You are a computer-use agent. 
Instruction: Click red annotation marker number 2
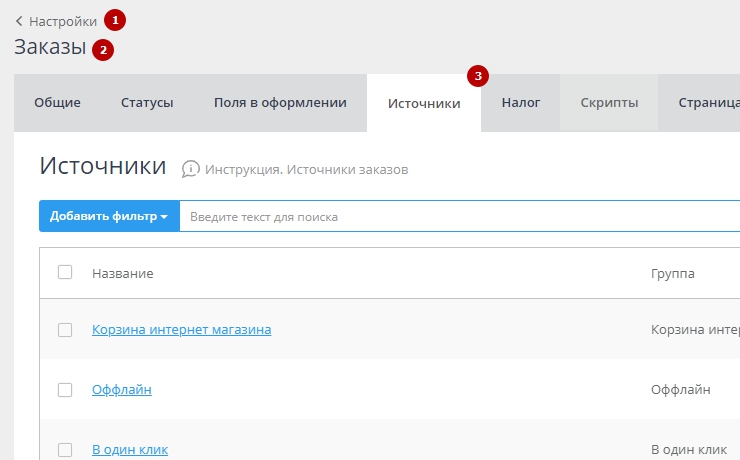point(103,49)
